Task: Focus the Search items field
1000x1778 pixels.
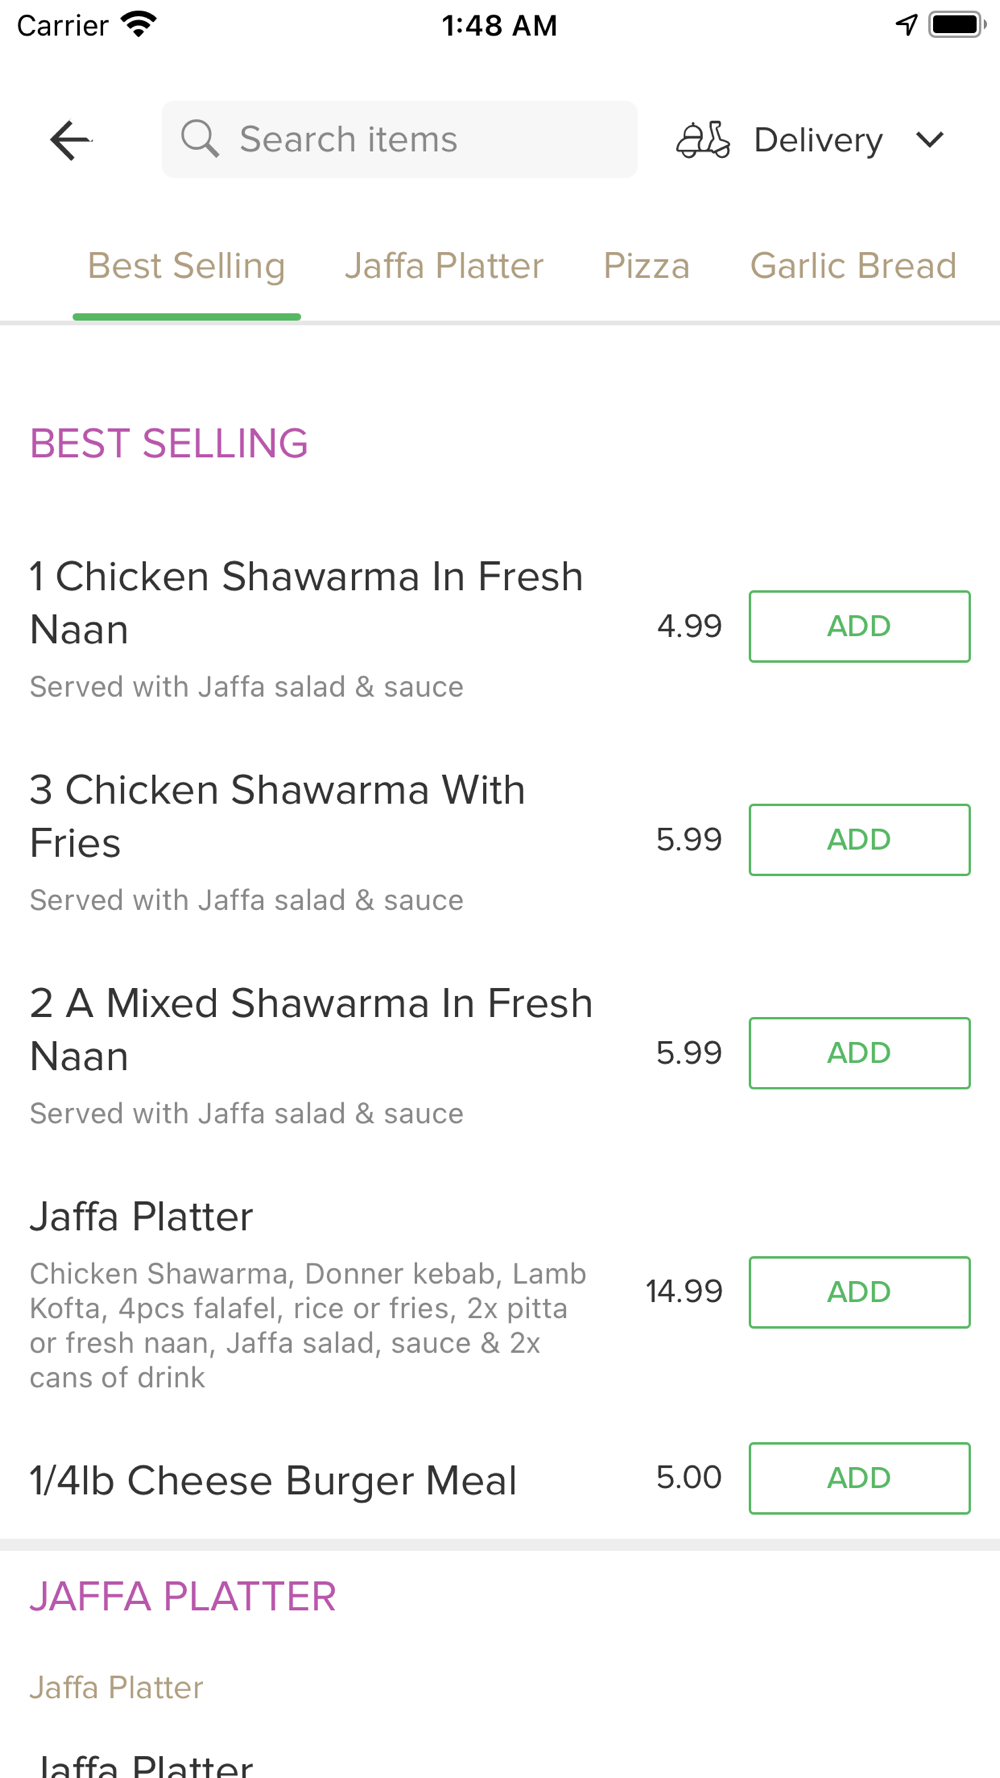Action: tap(400, 139)
